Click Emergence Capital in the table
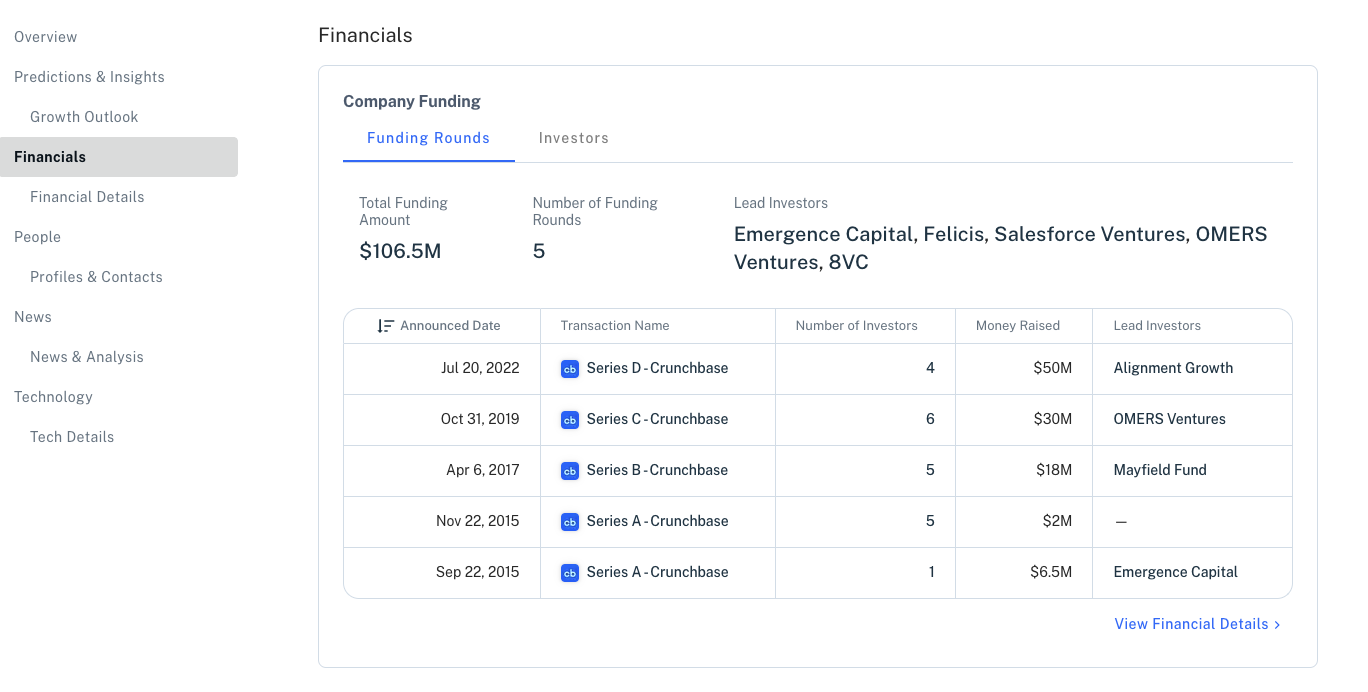This screenshot has width=1368, height=692. 1176,572
